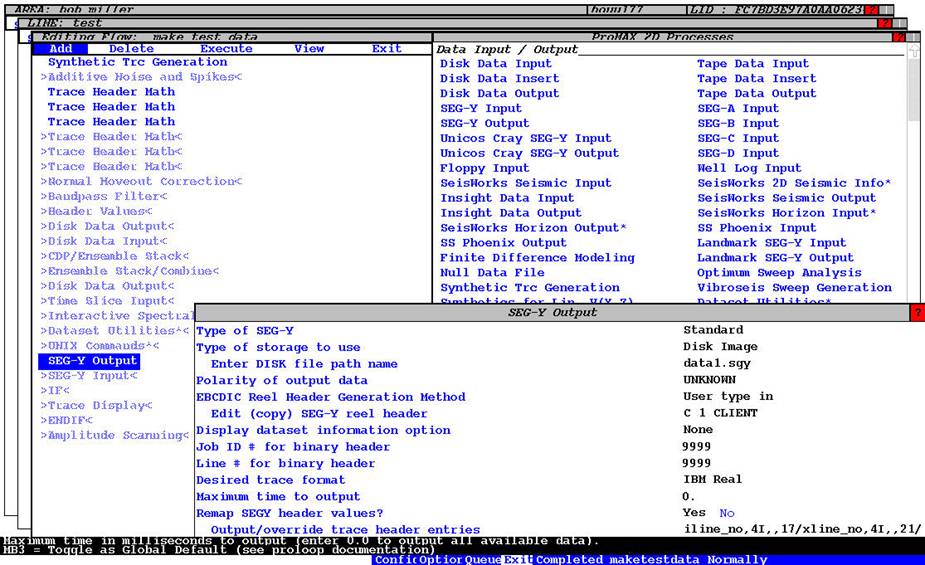Screen dimensions: 925x565
Task: Choose Landmark SEG-Y Input process
Action: [771, 243]
